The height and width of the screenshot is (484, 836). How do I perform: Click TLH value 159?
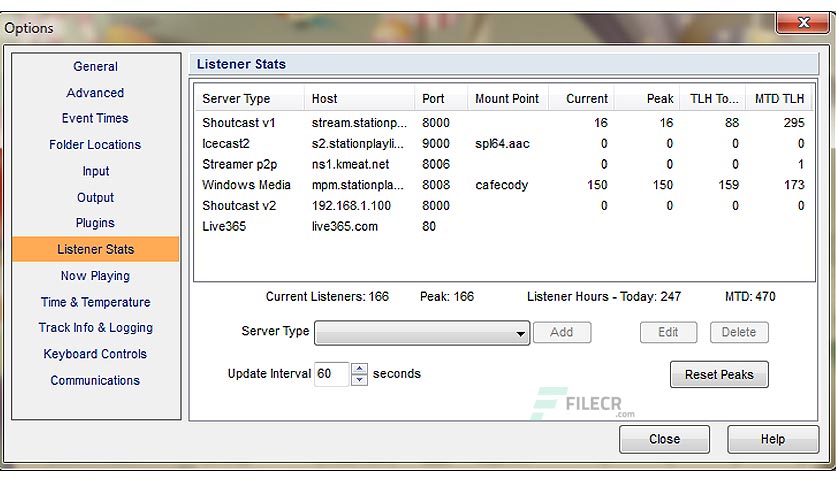click(728, 185)
